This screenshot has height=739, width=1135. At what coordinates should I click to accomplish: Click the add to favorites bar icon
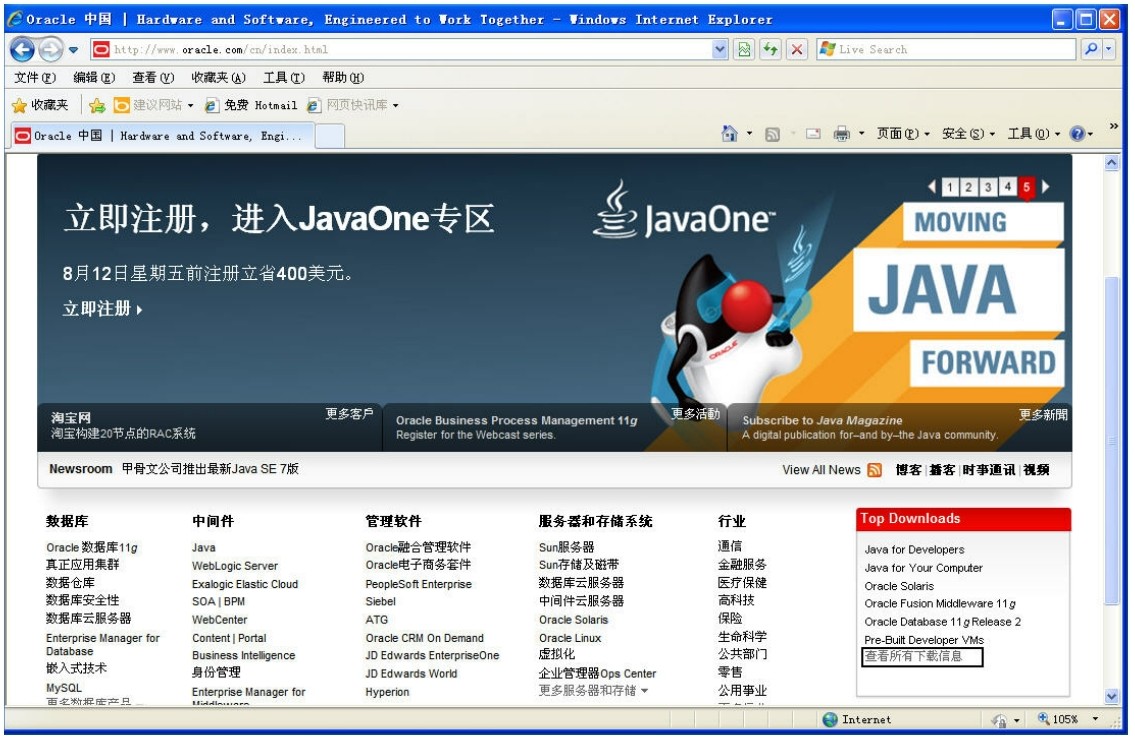(96, 106)
